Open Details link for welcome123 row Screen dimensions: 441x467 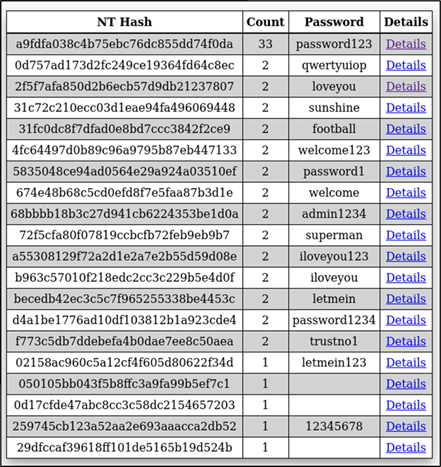coord(406,150)
